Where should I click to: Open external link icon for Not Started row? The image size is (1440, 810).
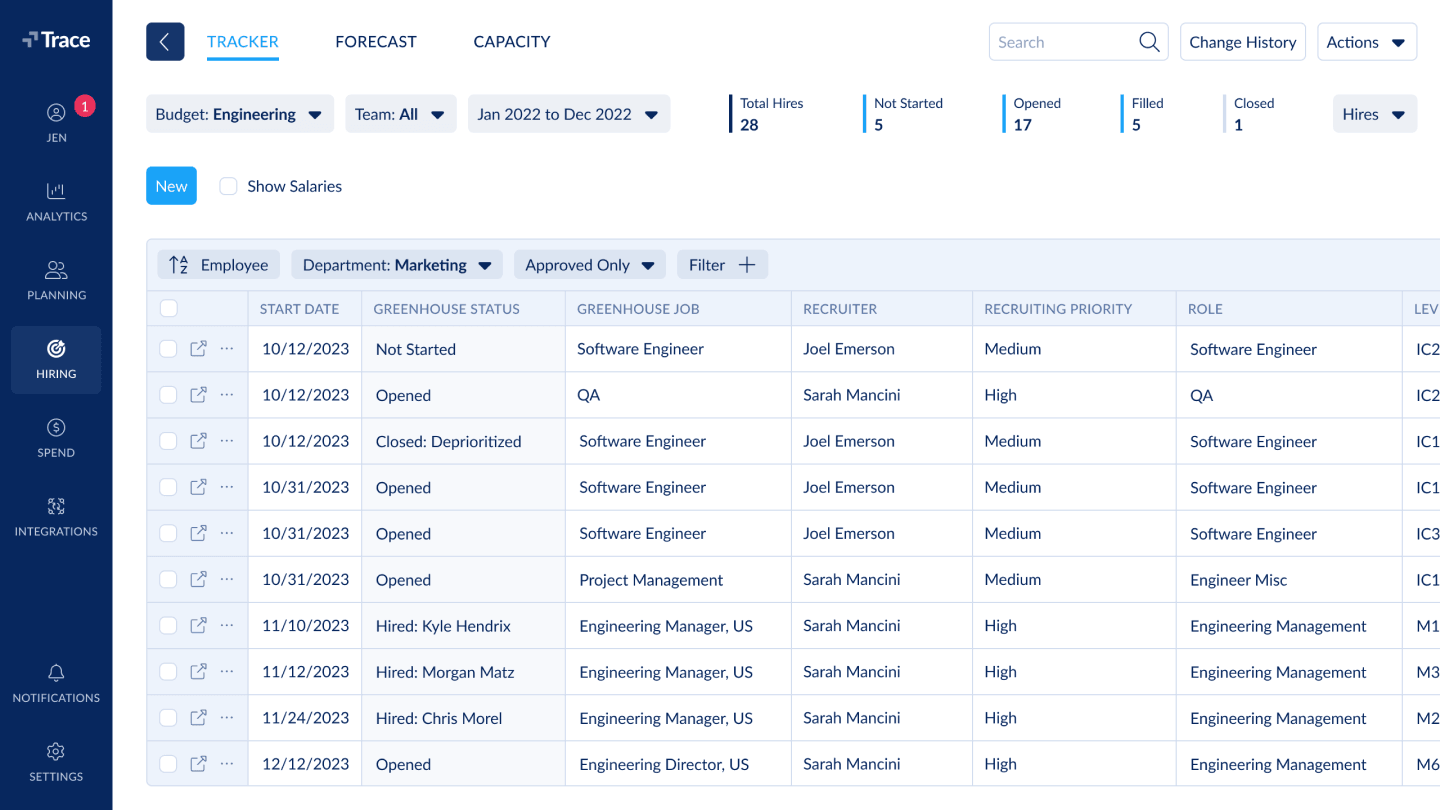point(198,349)
